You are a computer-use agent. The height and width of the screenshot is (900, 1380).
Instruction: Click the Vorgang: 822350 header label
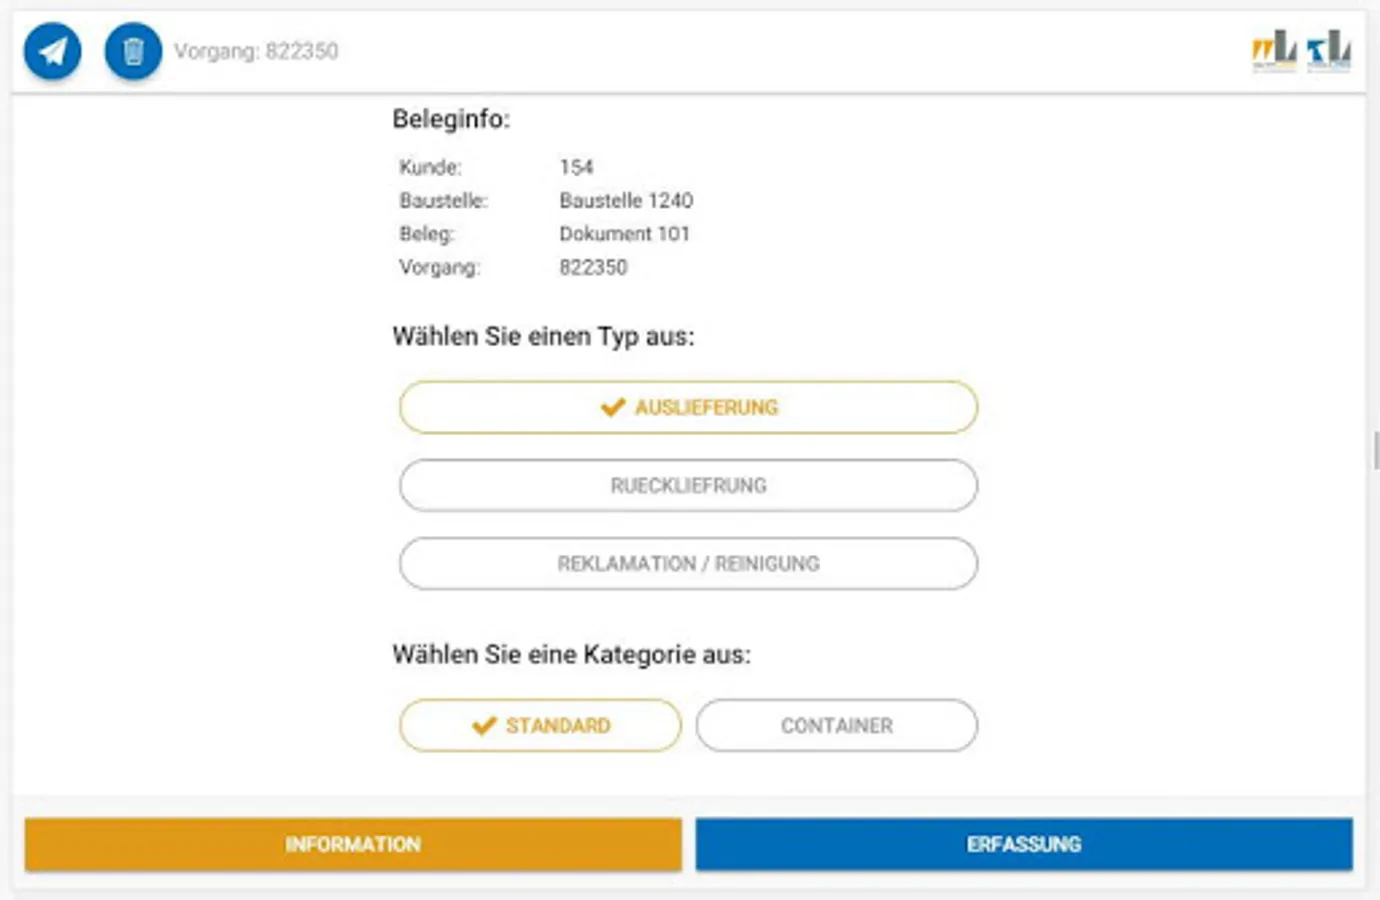256,51
